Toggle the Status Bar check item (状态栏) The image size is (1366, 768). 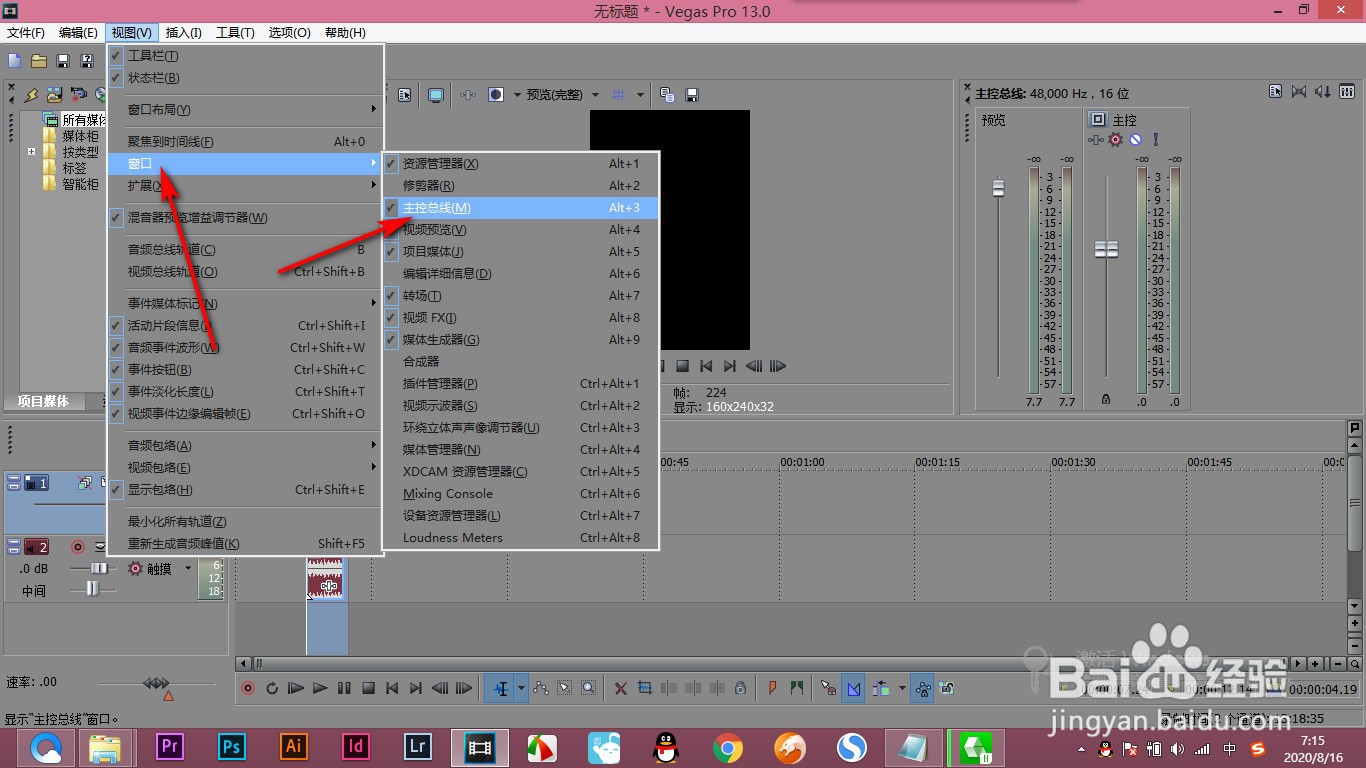coord(245,78)
